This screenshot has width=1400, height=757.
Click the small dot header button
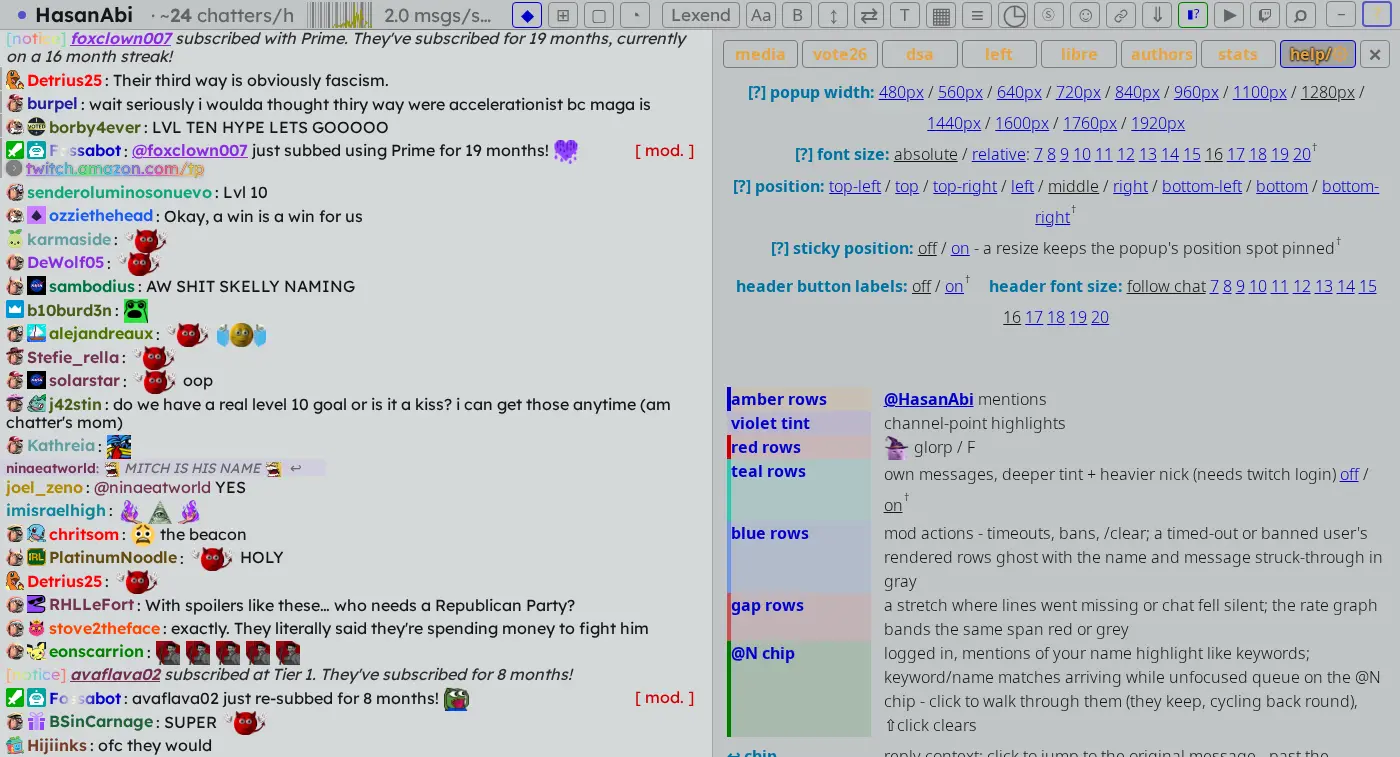coord(635,15)
